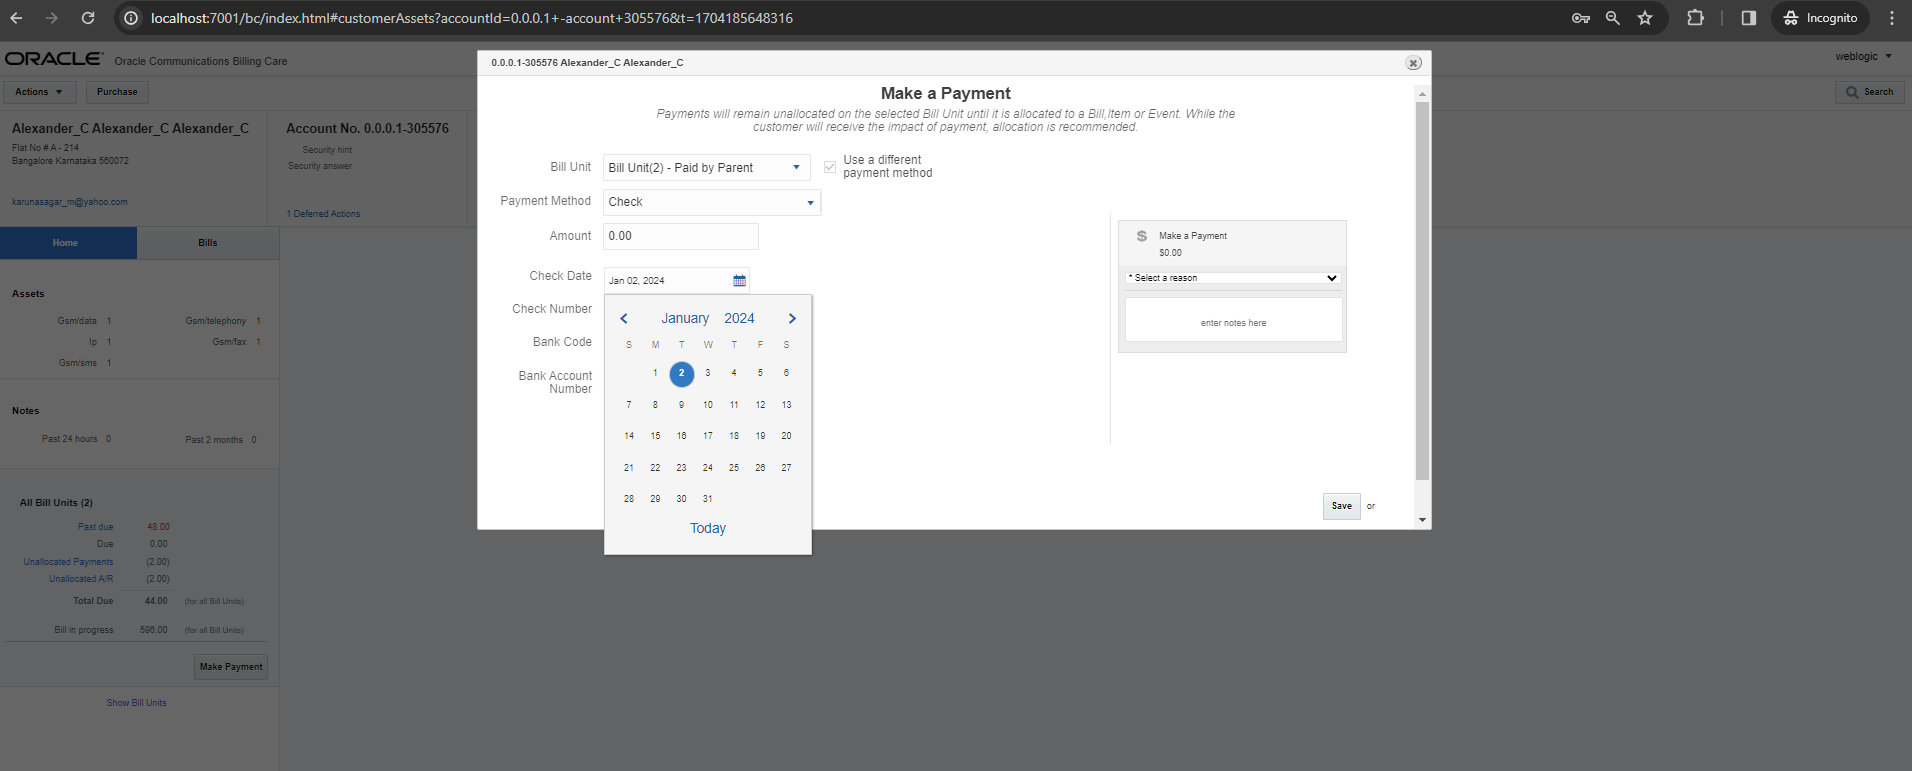
Task: Open the Payment Method dropdown
Action: 712,202
